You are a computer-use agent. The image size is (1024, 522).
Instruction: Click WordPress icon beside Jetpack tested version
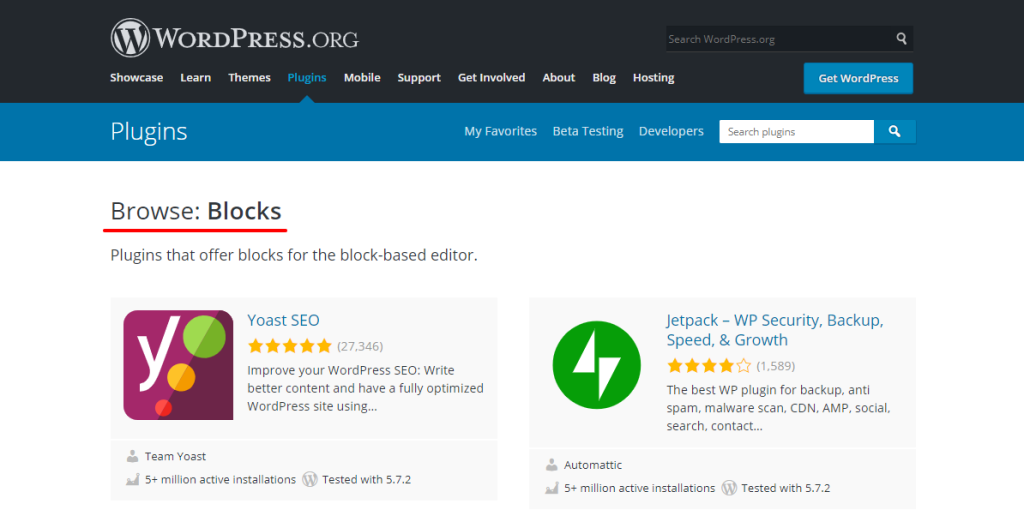click(x=729, y=488)
